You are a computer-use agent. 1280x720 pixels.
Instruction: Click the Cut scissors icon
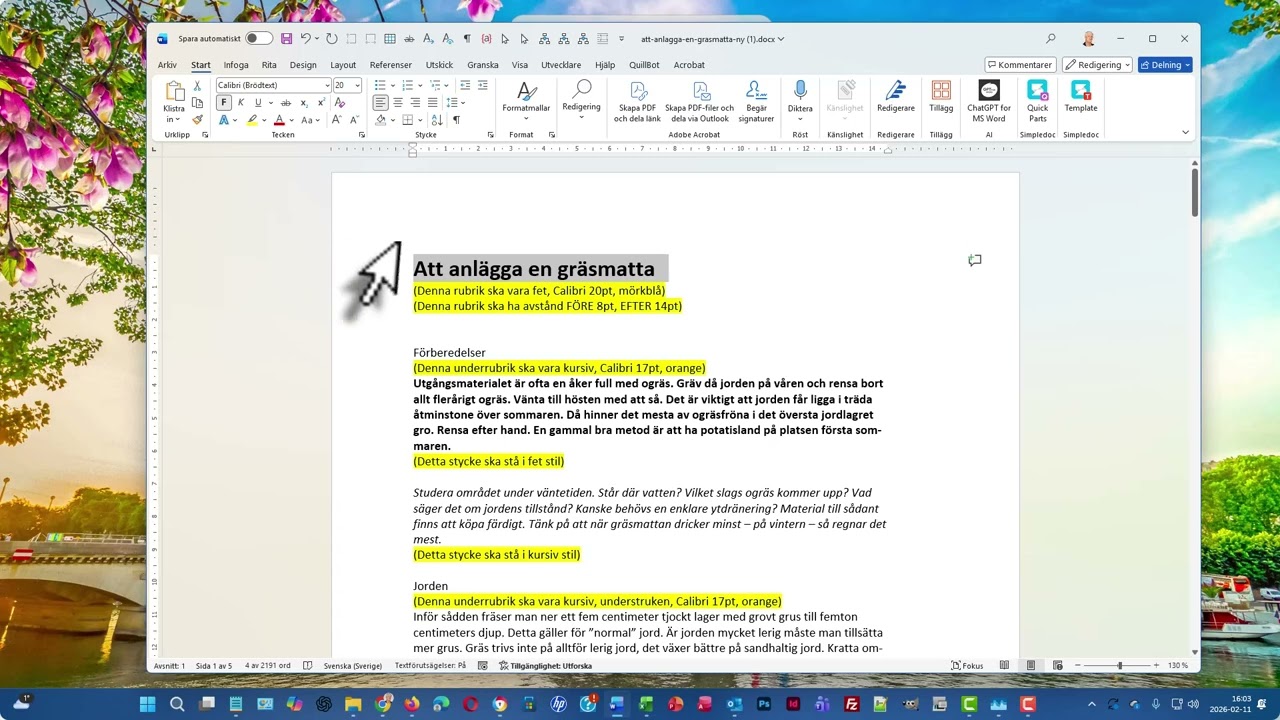coord(197,86)
